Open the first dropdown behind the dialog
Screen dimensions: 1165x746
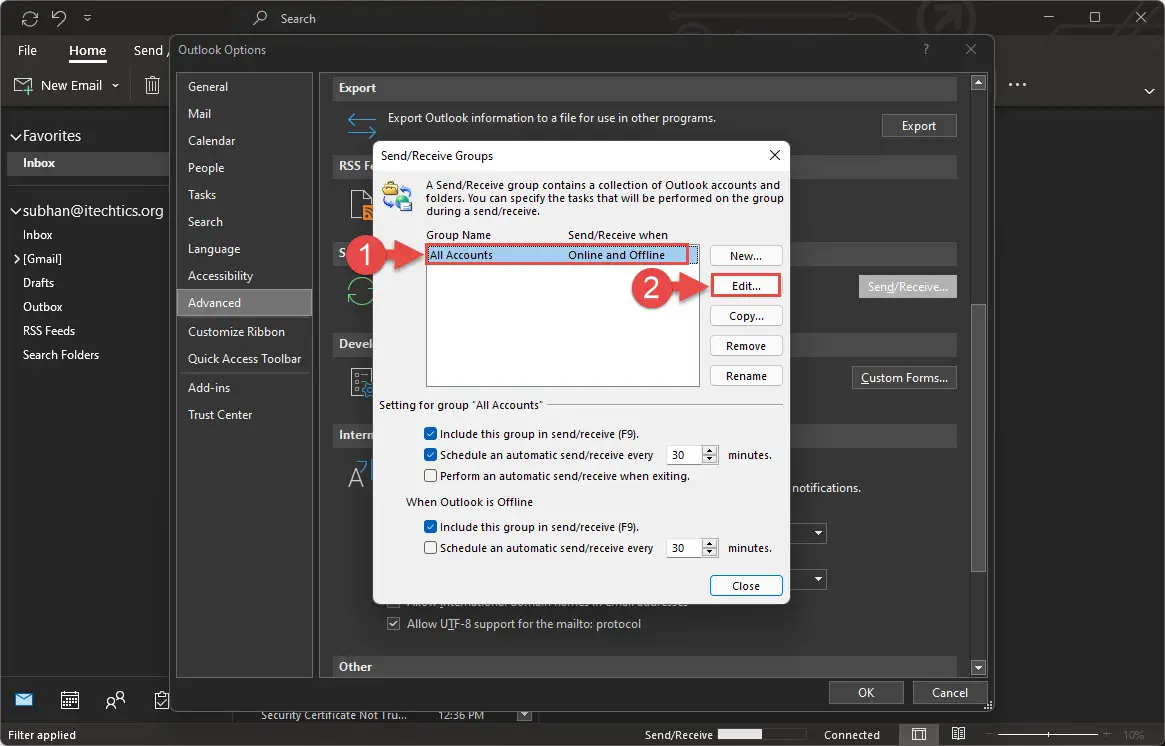(818, 533)
